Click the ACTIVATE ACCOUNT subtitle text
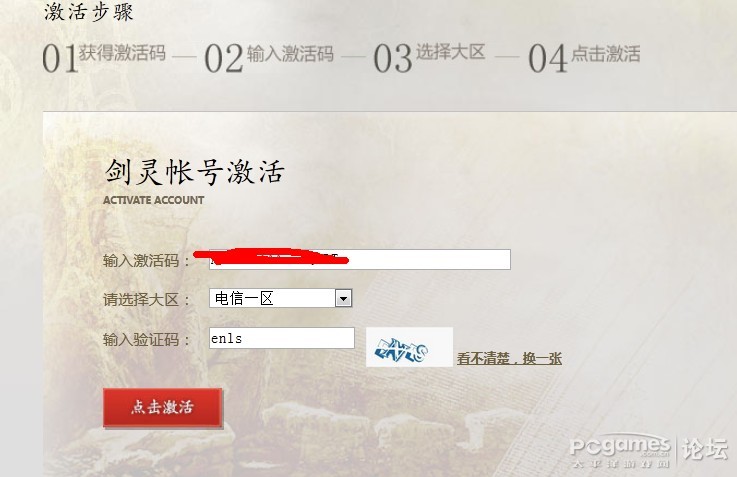The width and height of the screenshot is (737, 477). click(x=153, y=200)
